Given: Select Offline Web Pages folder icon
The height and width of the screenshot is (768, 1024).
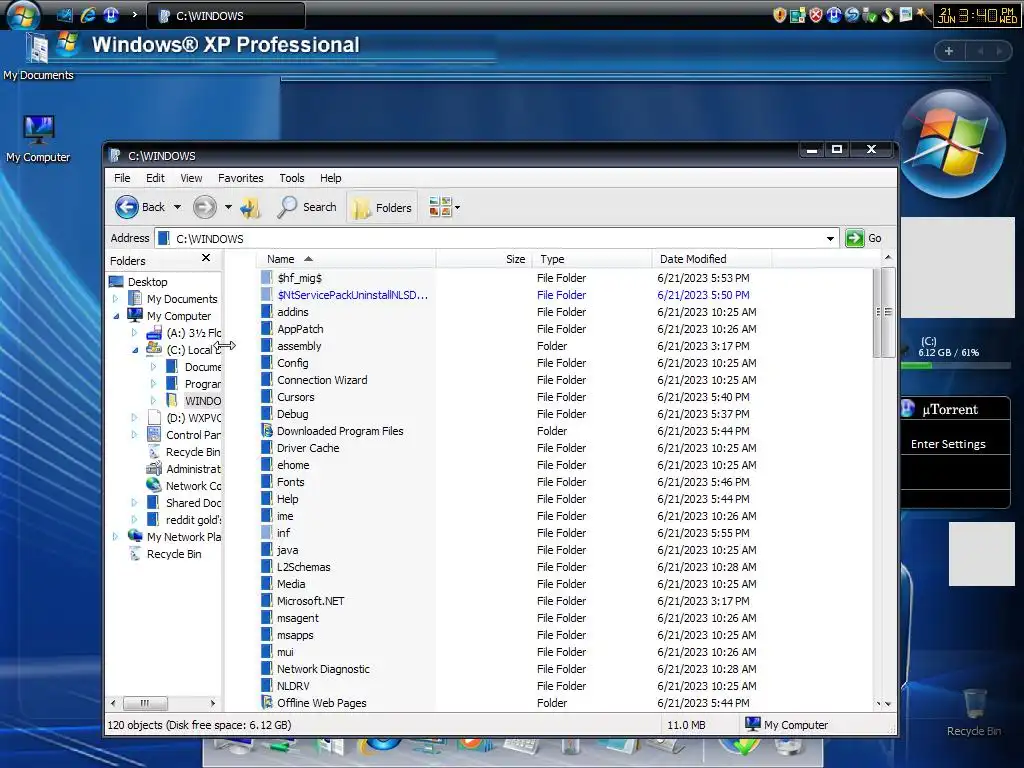Looking at the screenshot, I should 267,702.
